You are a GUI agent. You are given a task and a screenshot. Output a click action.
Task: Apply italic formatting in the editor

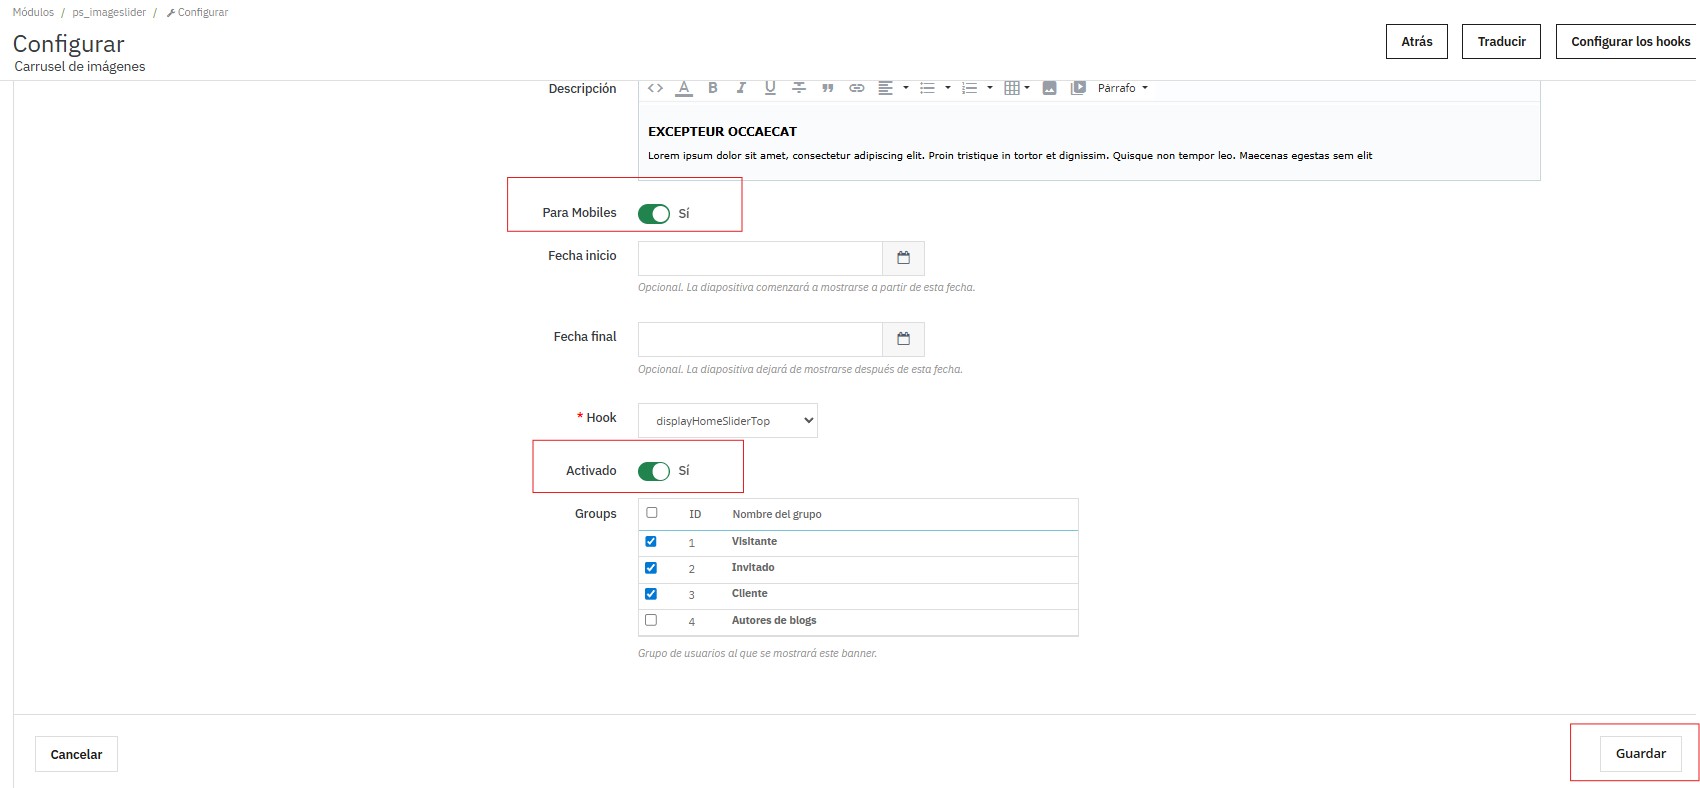coord(741,88)
